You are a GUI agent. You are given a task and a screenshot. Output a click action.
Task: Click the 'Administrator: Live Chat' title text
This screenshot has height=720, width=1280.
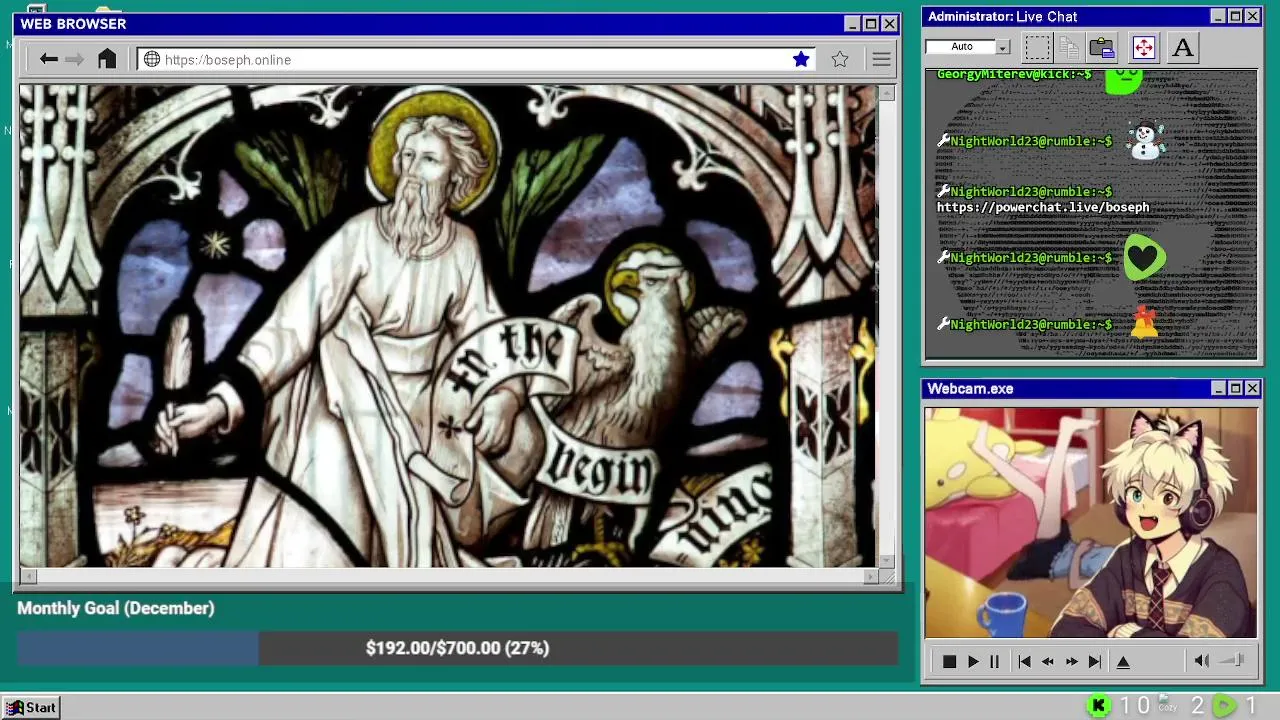[x=1002, y=16]
